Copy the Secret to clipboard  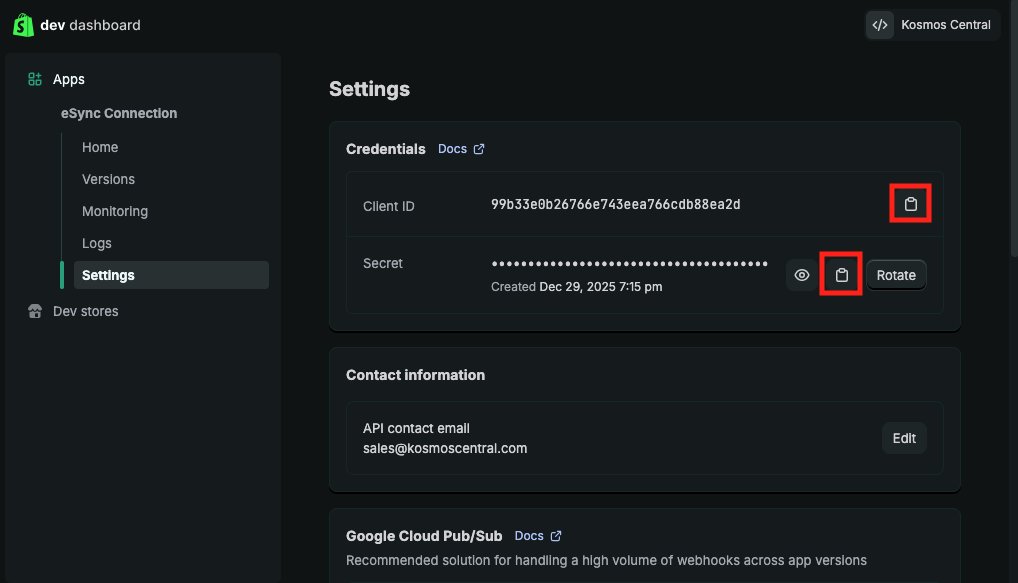coord(841,275)
